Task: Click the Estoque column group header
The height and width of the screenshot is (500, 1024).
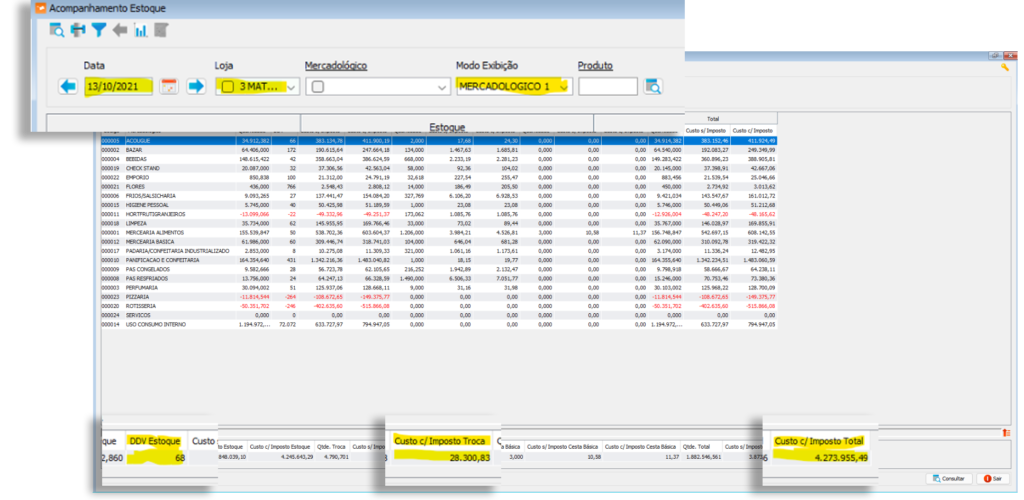Action: (x=447, y=126)
